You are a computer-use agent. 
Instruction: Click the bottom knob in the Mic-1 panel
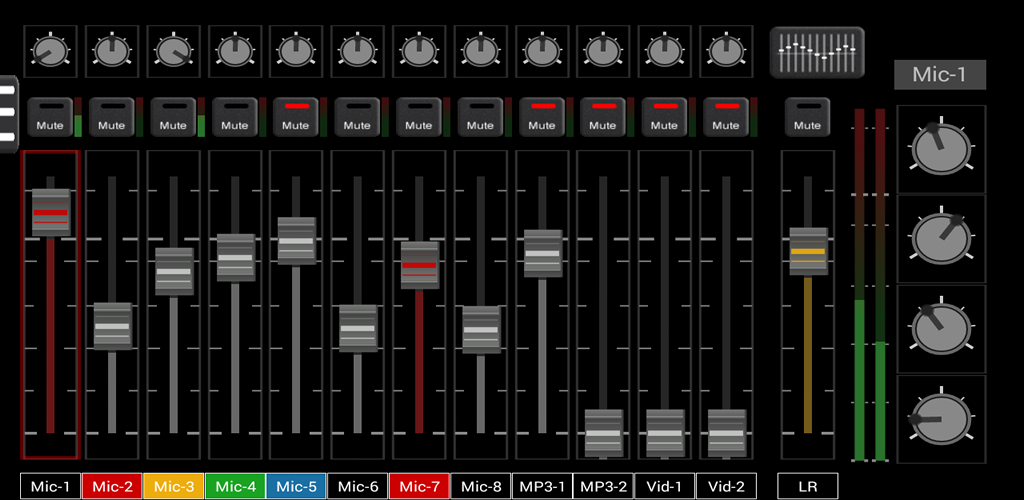(941, 419)
